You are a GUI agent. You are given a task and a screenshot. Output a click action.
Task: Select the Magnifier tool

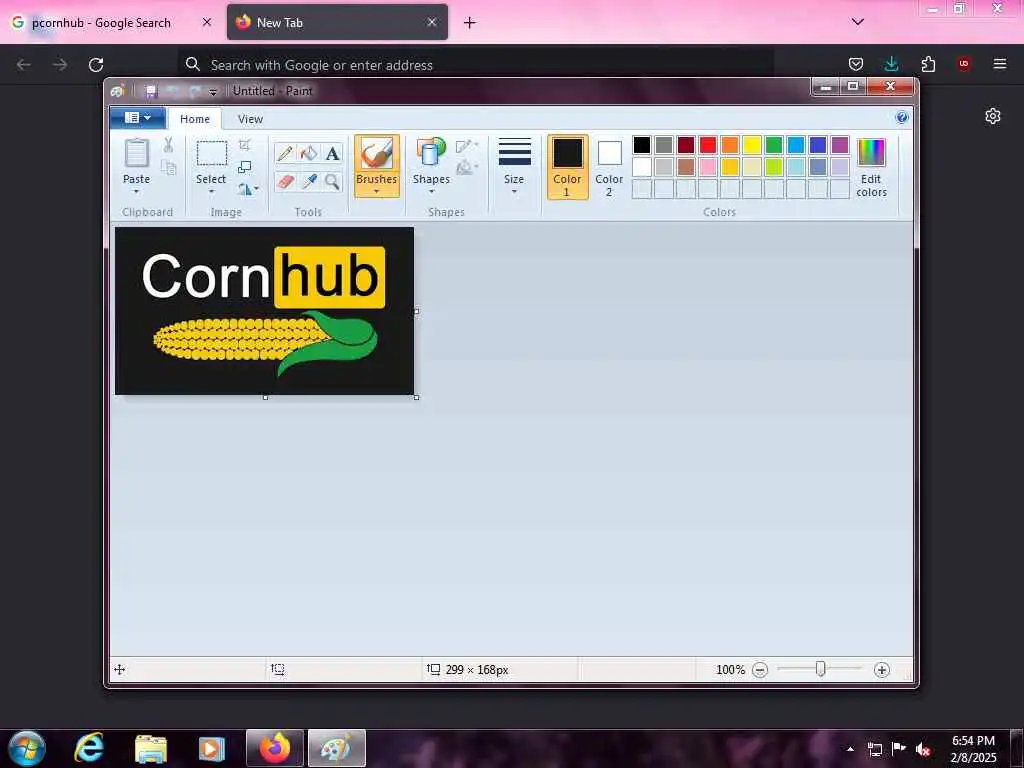pos(332,181)
